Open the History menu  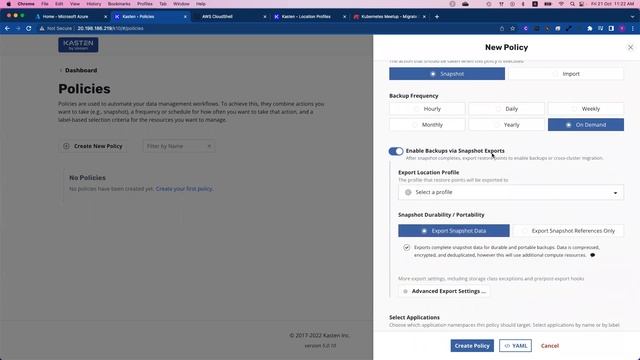93,4
